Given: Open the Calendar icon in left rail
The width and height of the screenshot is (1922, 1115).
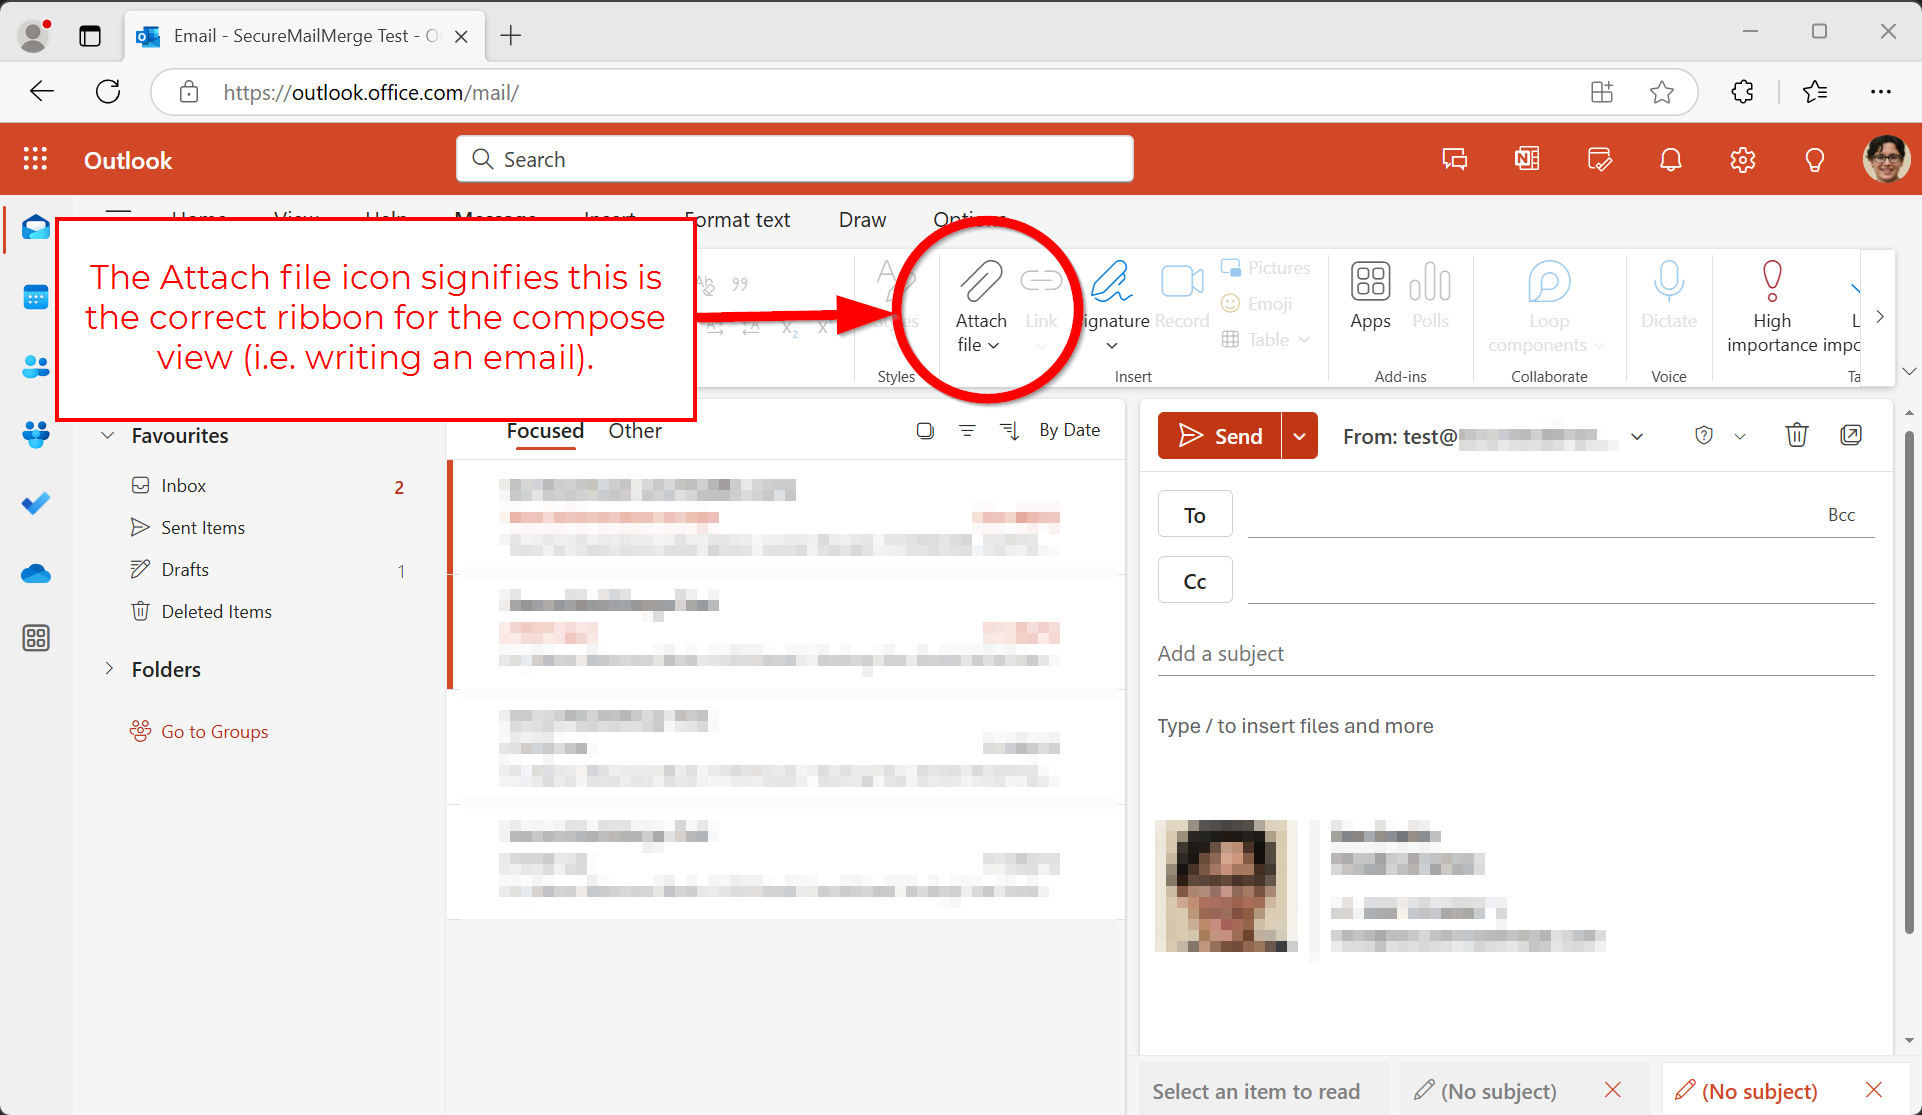Looking at the screenshot, I should click(x=36, y=297).
